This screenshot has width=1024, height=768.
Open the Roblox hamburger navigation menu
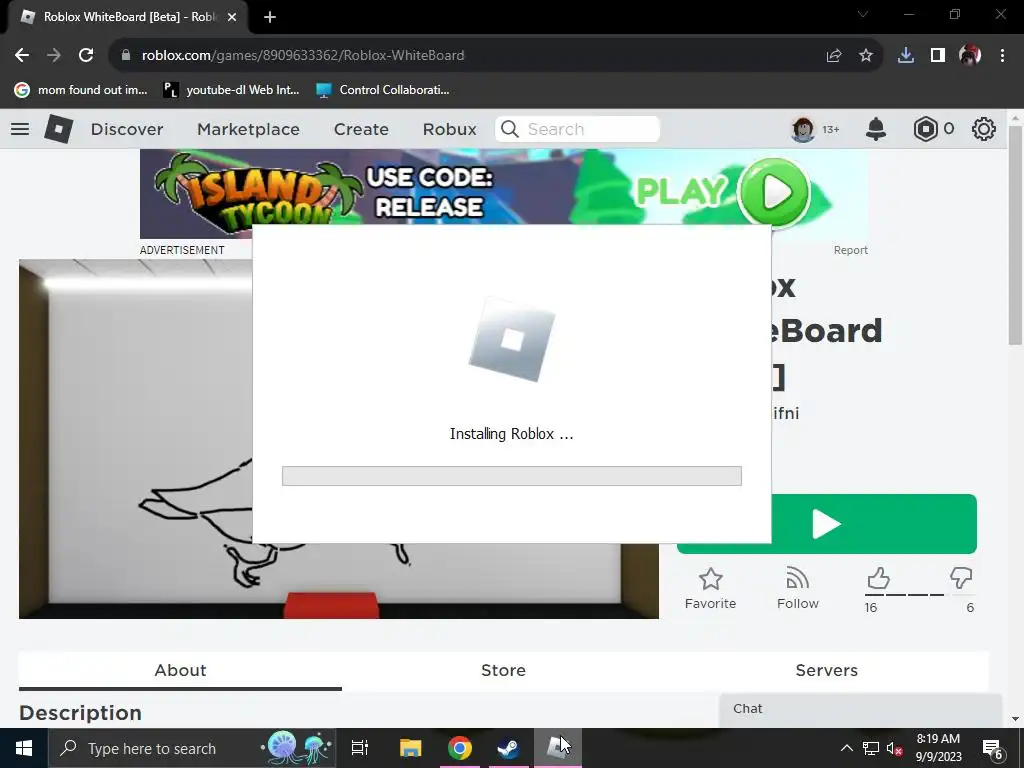(20, 129)
